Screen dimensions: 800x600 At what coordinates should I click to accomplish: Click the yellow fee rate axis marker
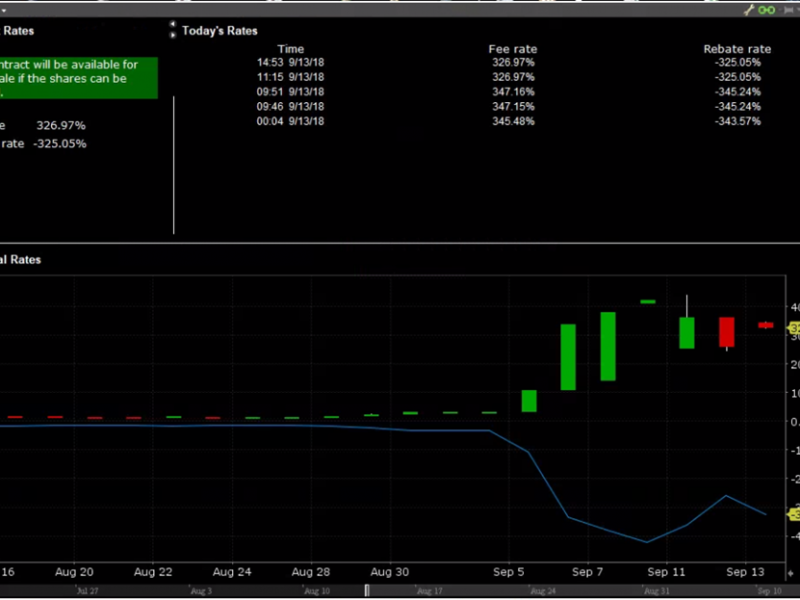794,327
